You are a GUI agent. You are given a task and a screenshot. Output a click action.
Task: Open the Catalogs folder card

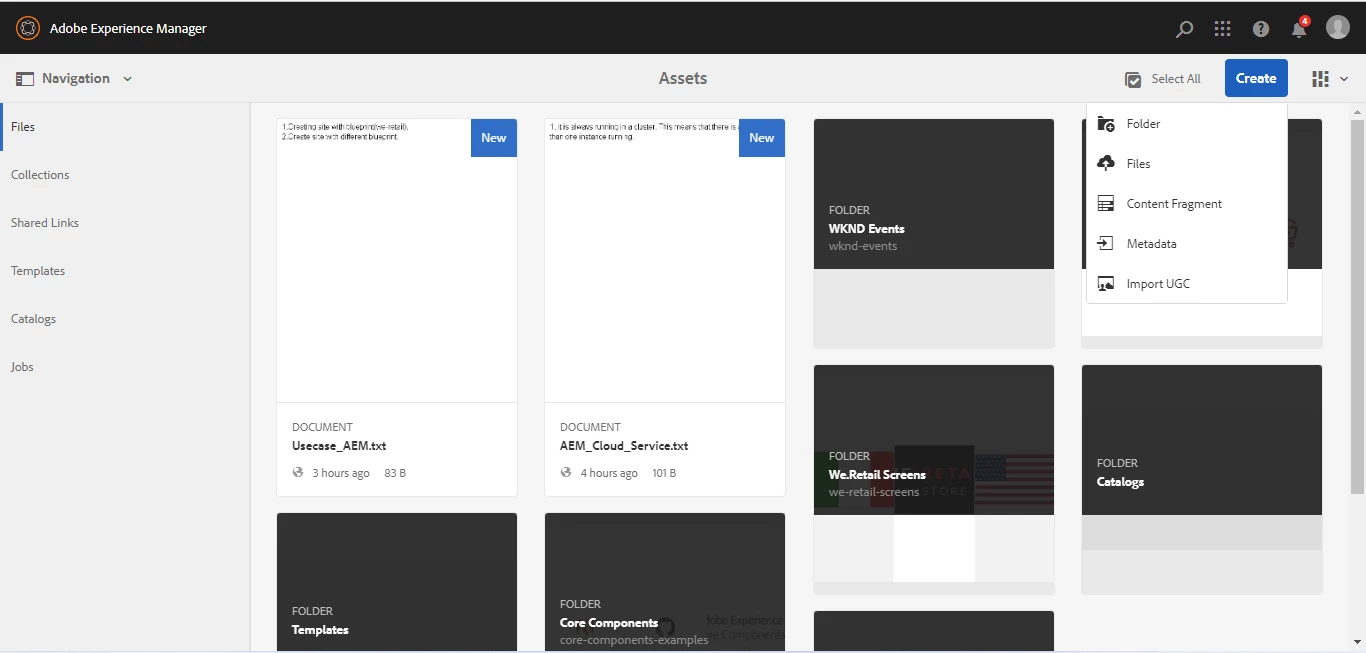1202,479
